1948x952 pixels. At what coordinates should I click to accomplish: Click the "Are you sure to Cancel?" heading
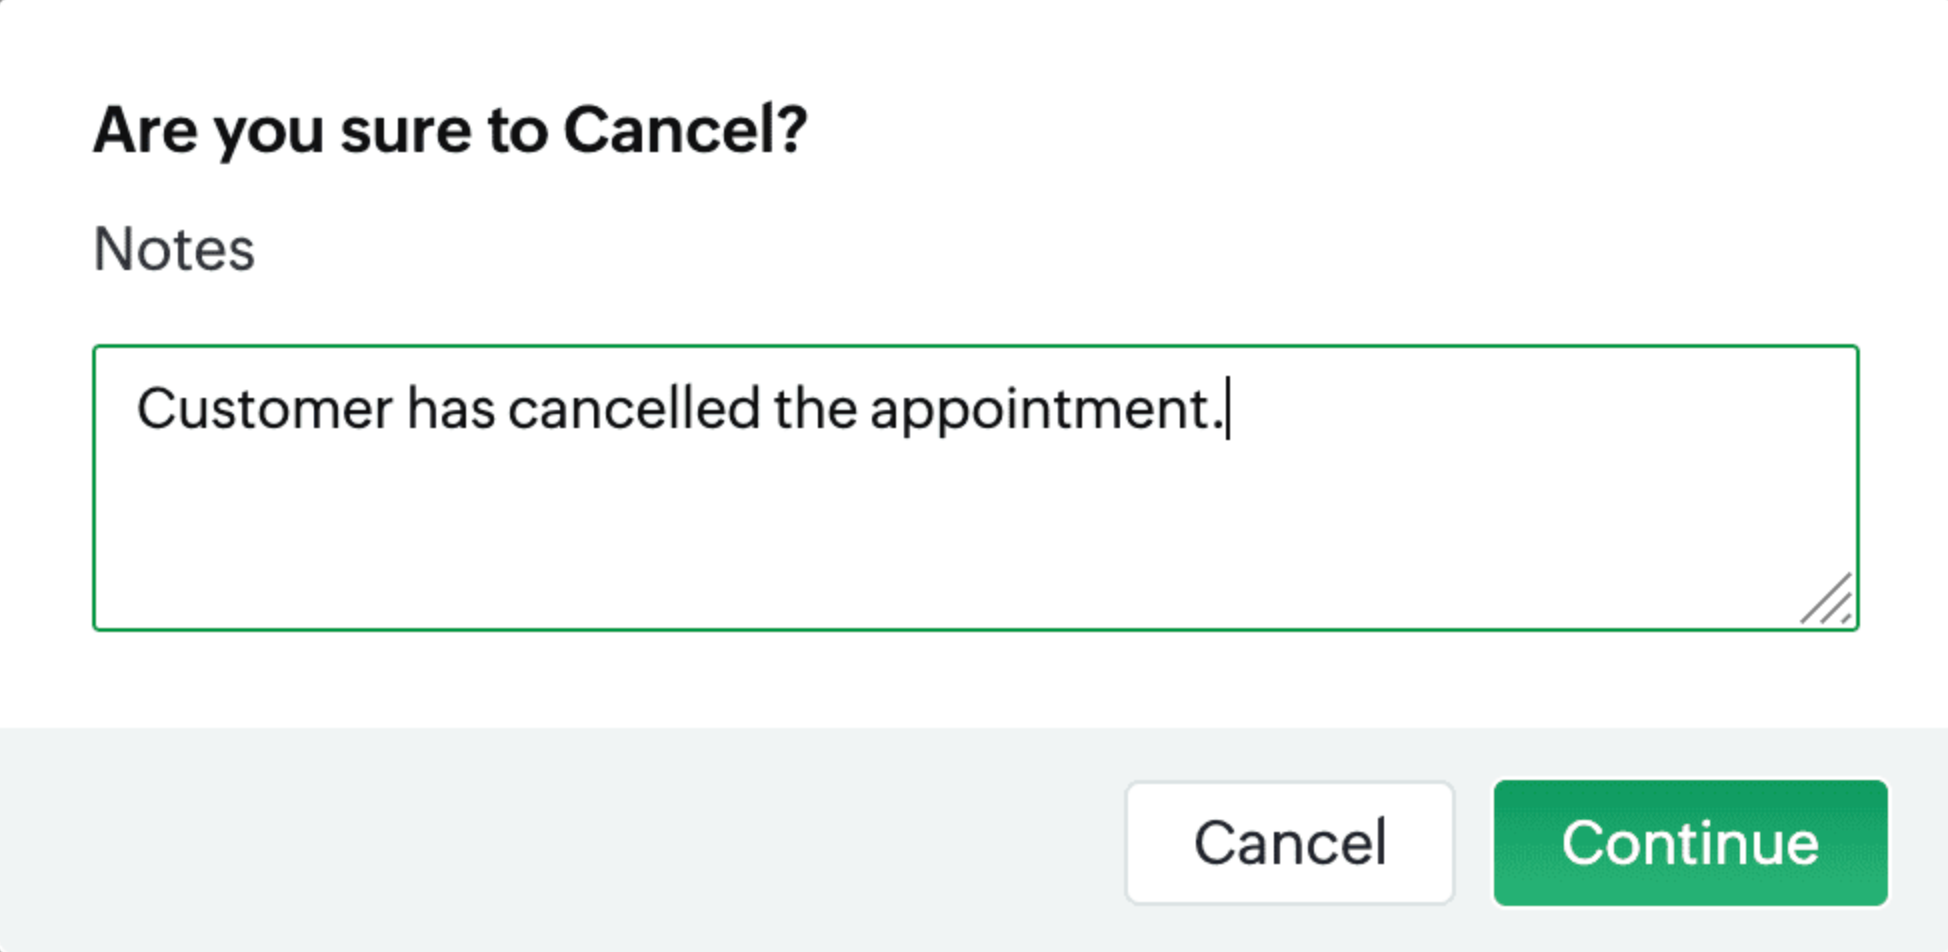[450, 130]
